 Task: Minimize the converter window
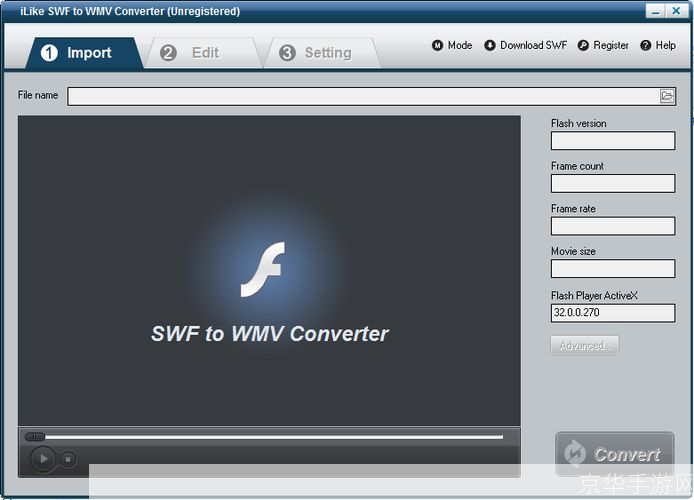tap(655, 11)
